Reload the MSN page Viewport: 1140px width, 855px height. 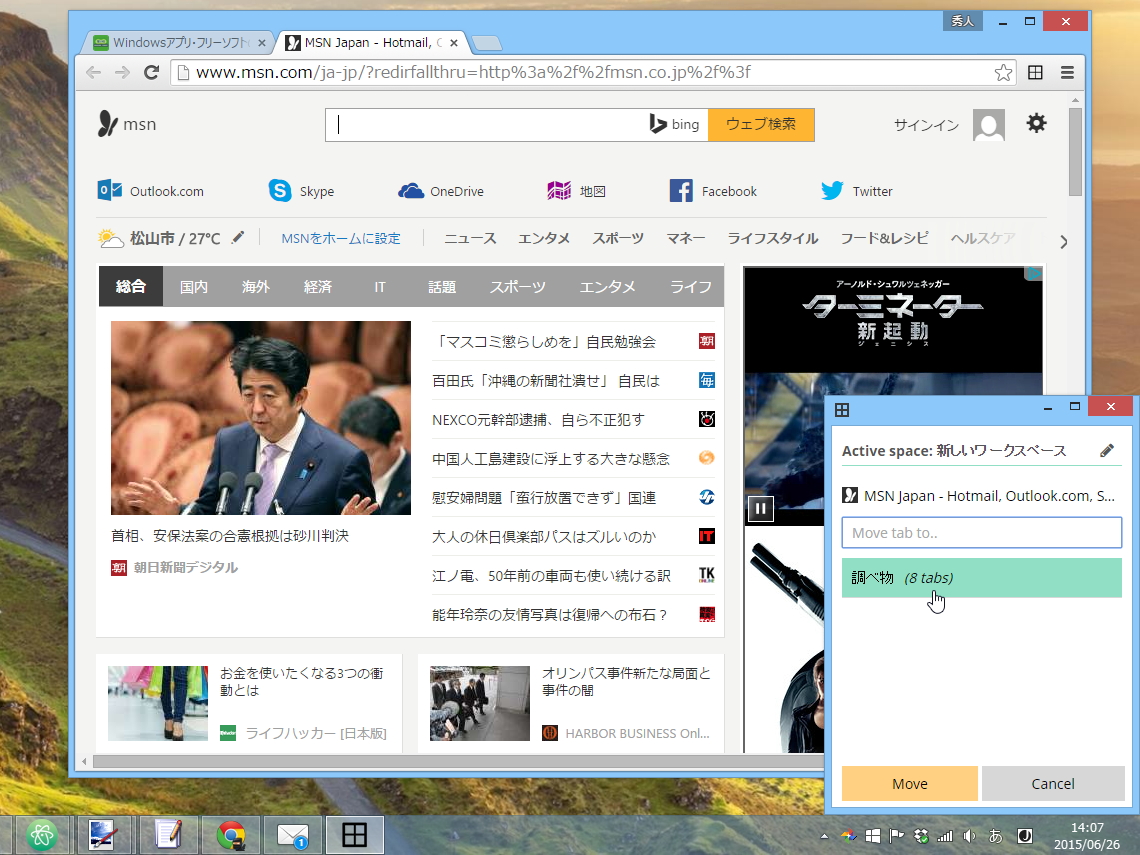tap(151, 72)
